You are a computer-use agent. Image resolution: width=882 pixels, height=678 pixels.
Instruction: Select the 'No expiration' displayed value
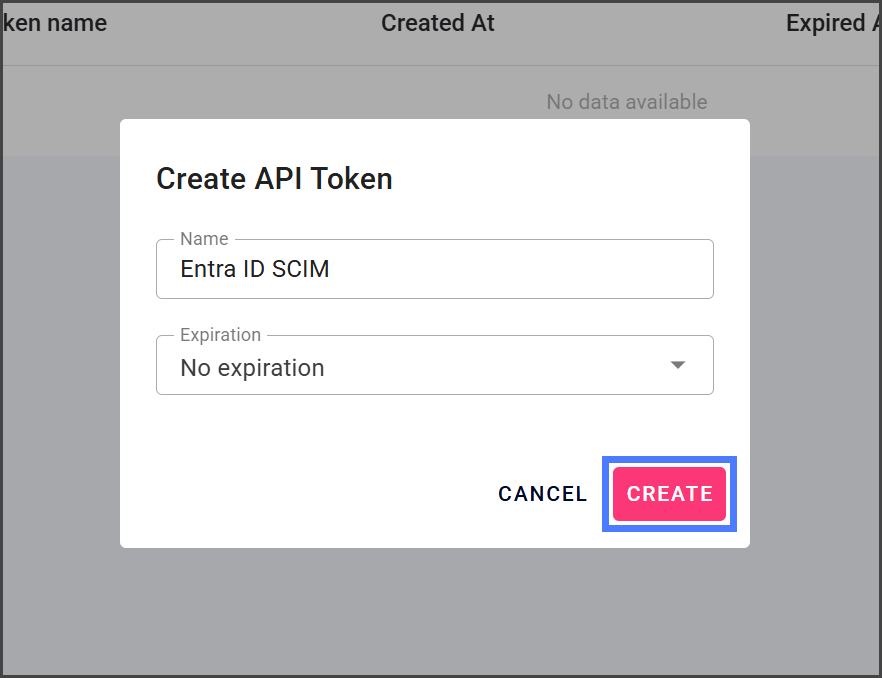pos(252,368)
